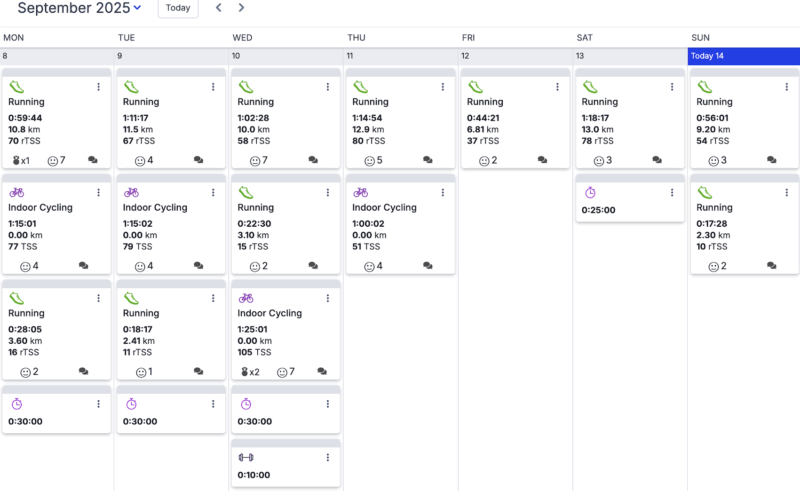Screen dimensions: 800x491
Task: Go to the next week arrow
Action: tap(241, 8)
